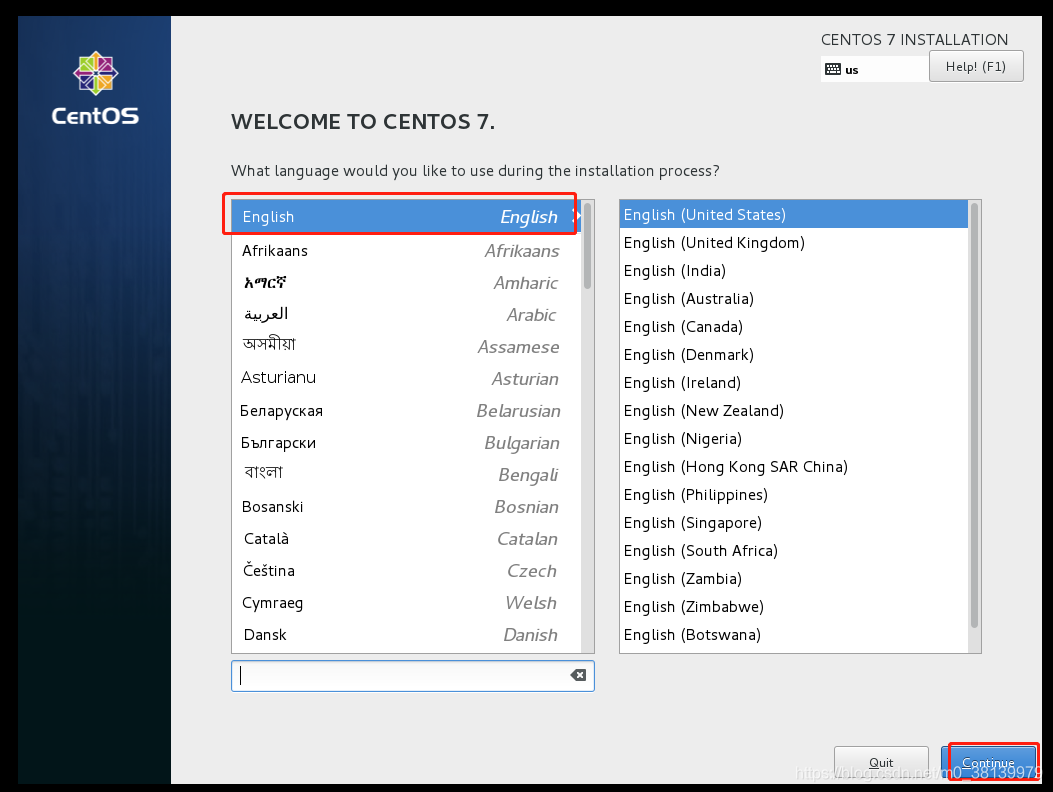1053x792 pixels.
Task: Choose English (Canada) locale
Action: click(x=794, y=326)
